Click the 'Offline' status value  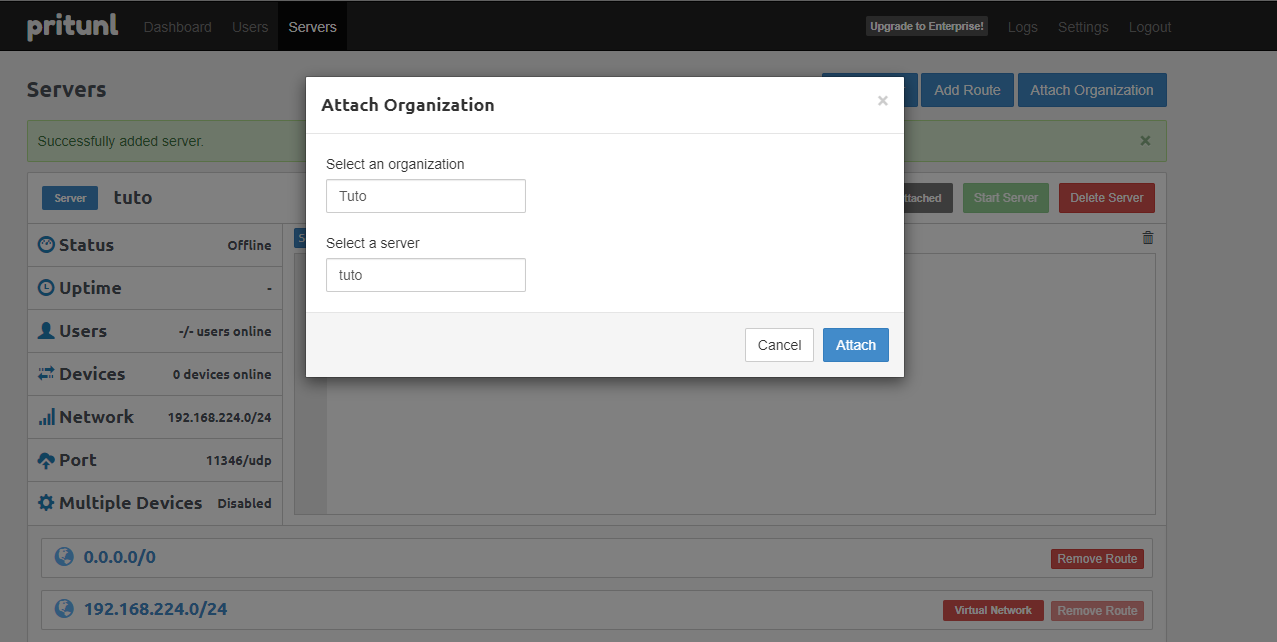pyautogui.click(x=249, y=245)
